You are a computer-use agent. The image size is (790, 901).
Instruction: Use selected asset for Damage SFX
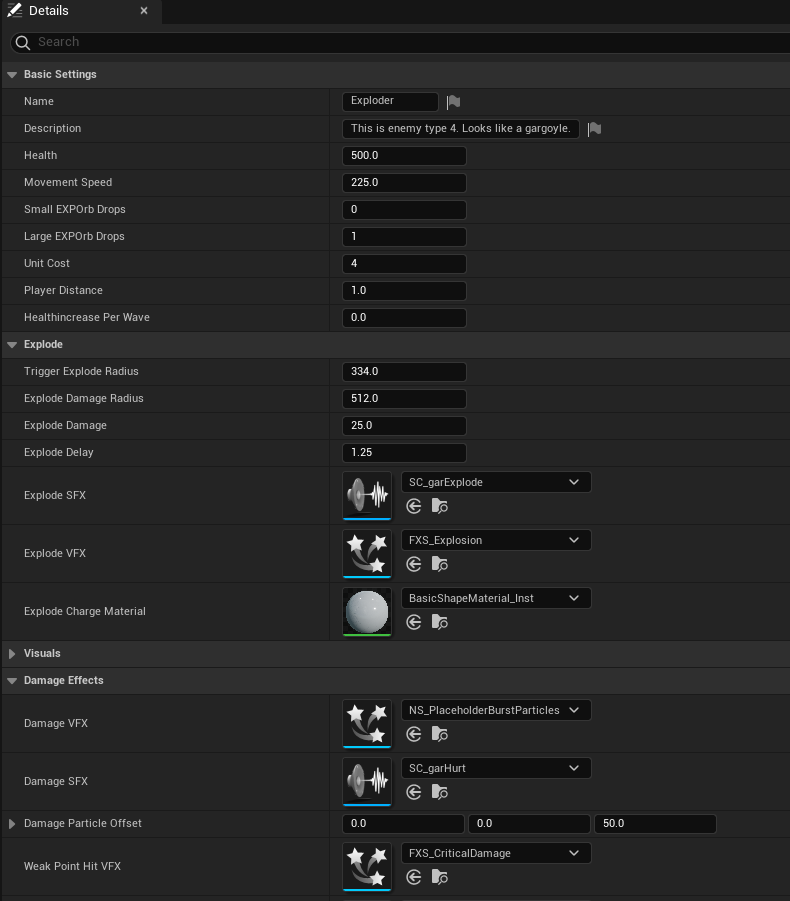point(414,793)
